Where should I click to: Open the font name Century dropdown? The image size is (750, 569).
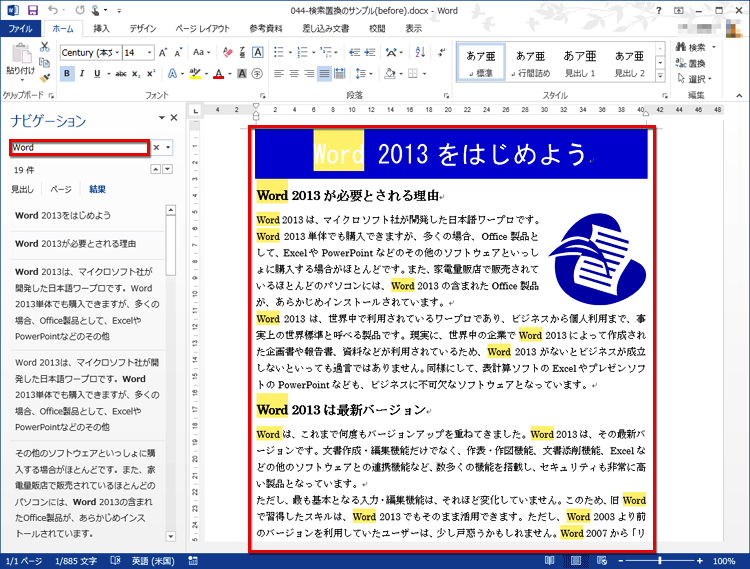tap(117, 53)
